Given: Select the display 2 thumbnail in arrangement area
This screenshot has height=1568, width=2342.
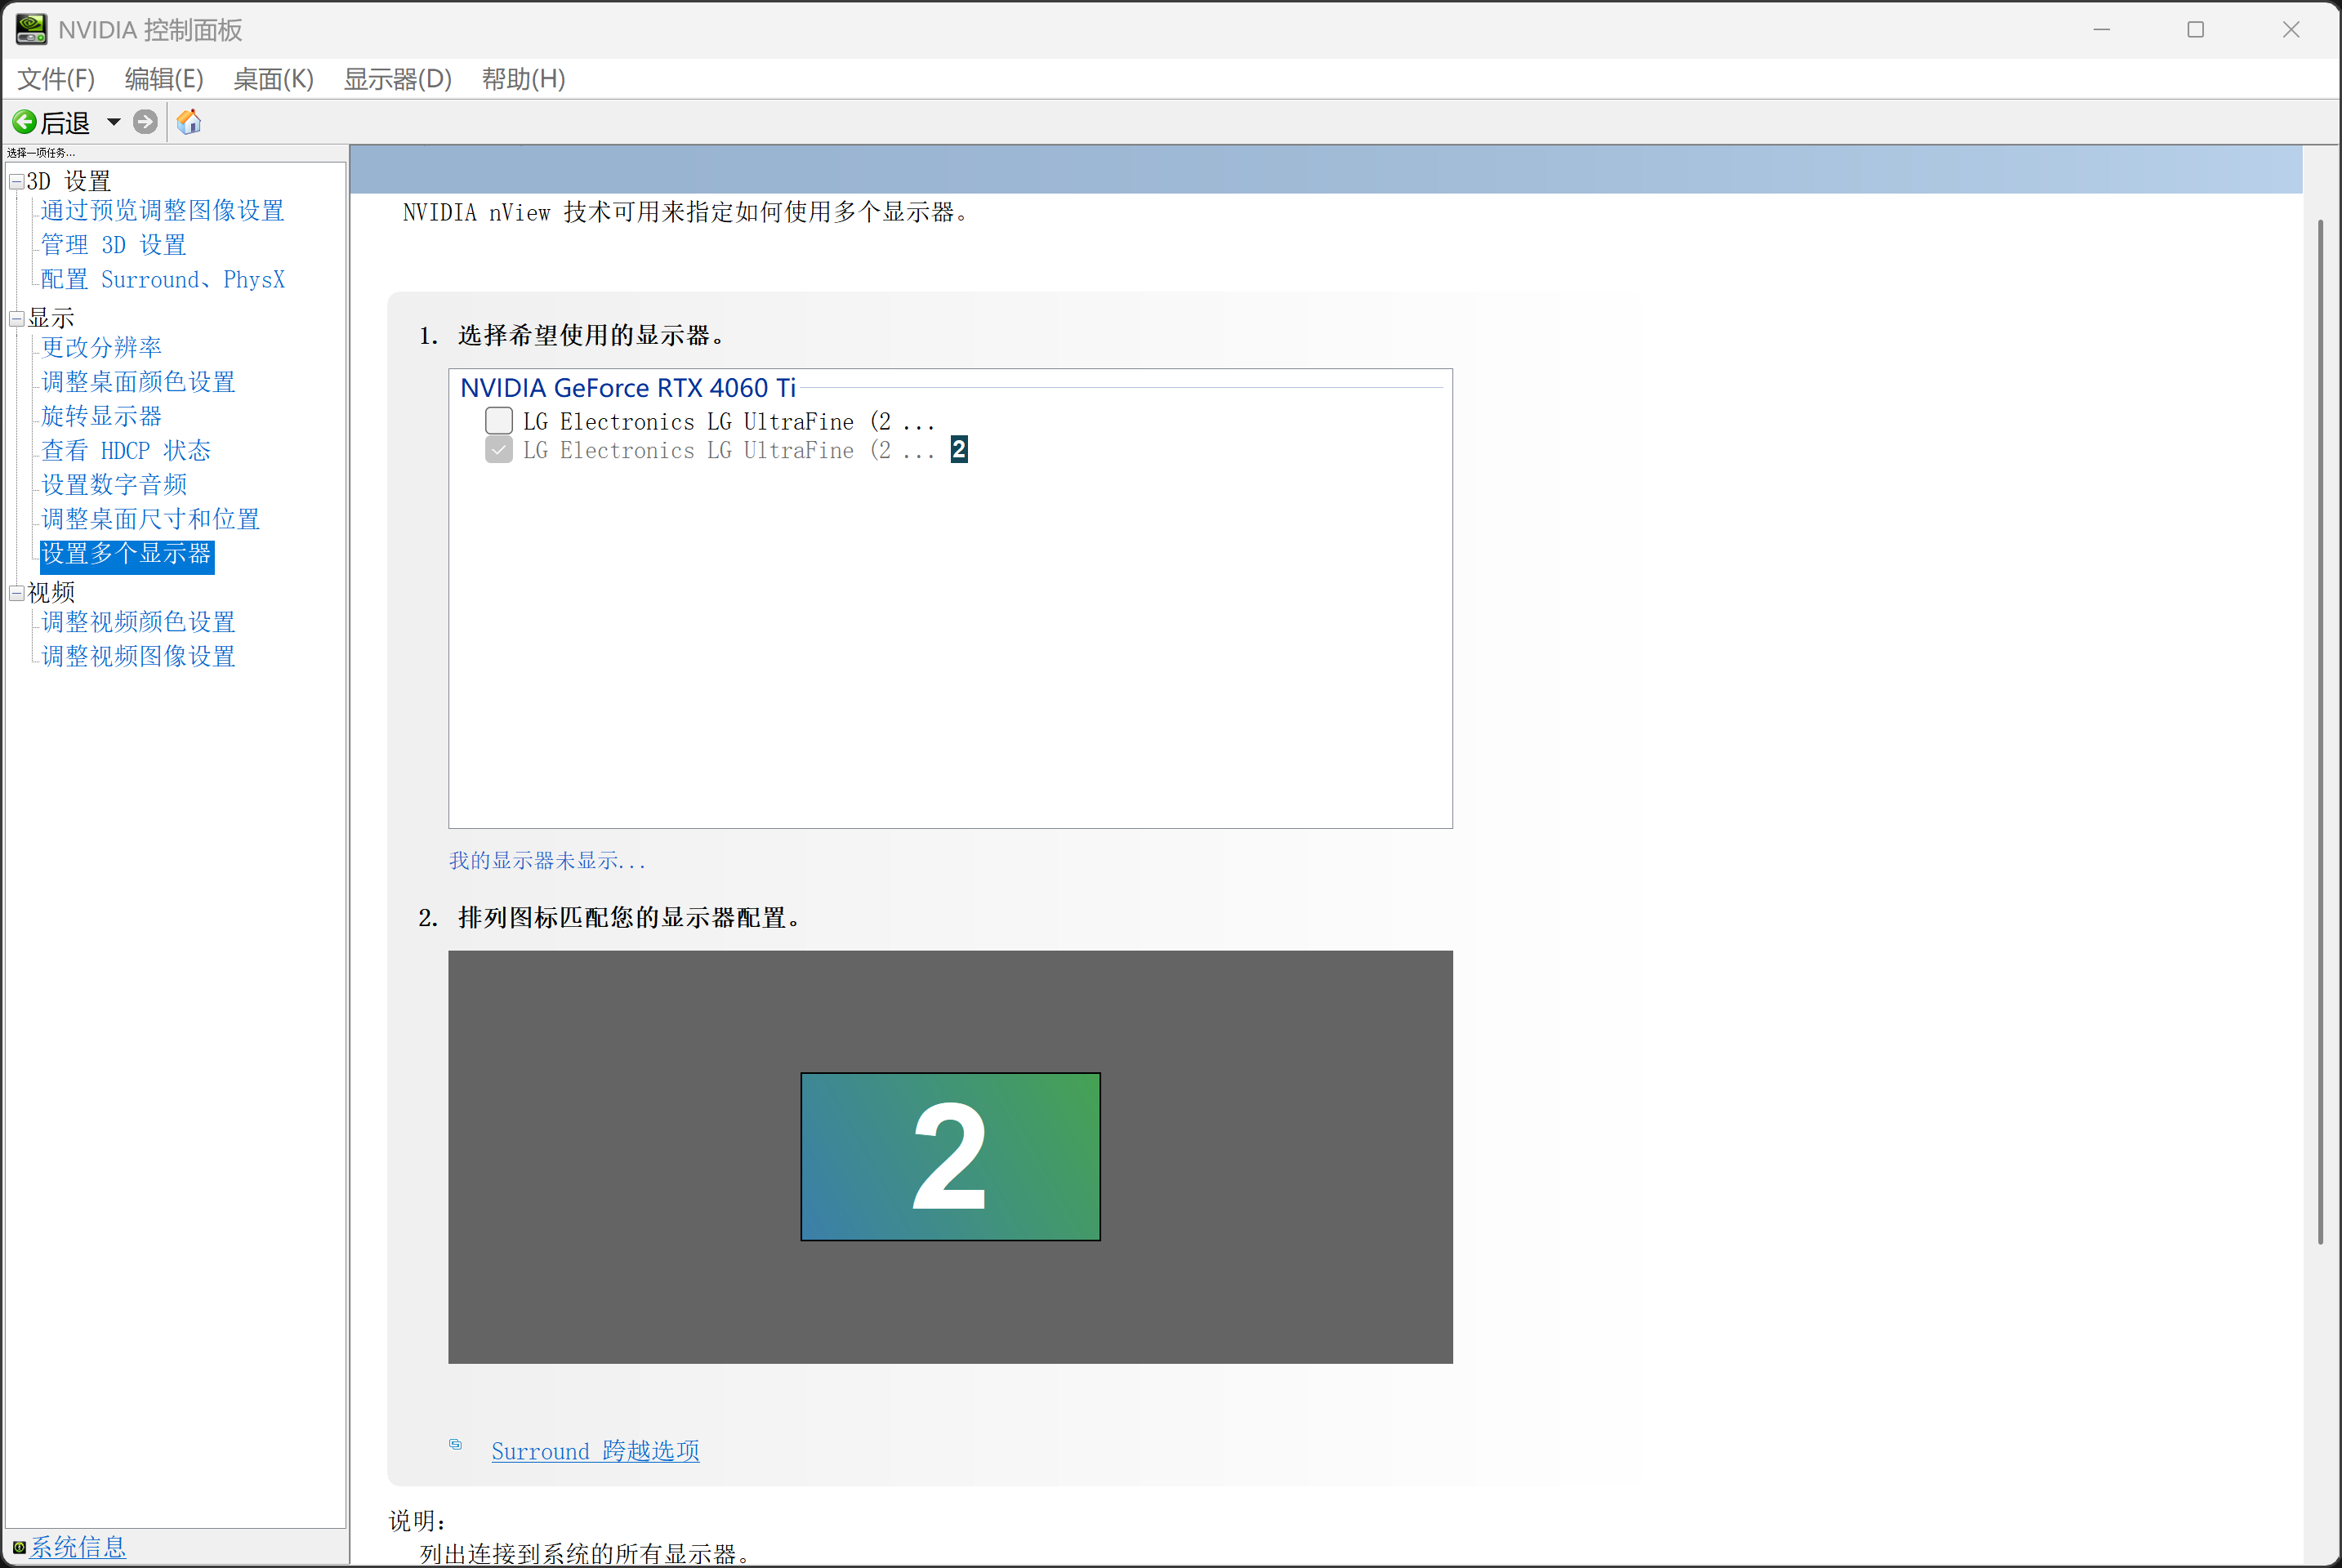Looking at the screenshot, I should click(950, 1157).
